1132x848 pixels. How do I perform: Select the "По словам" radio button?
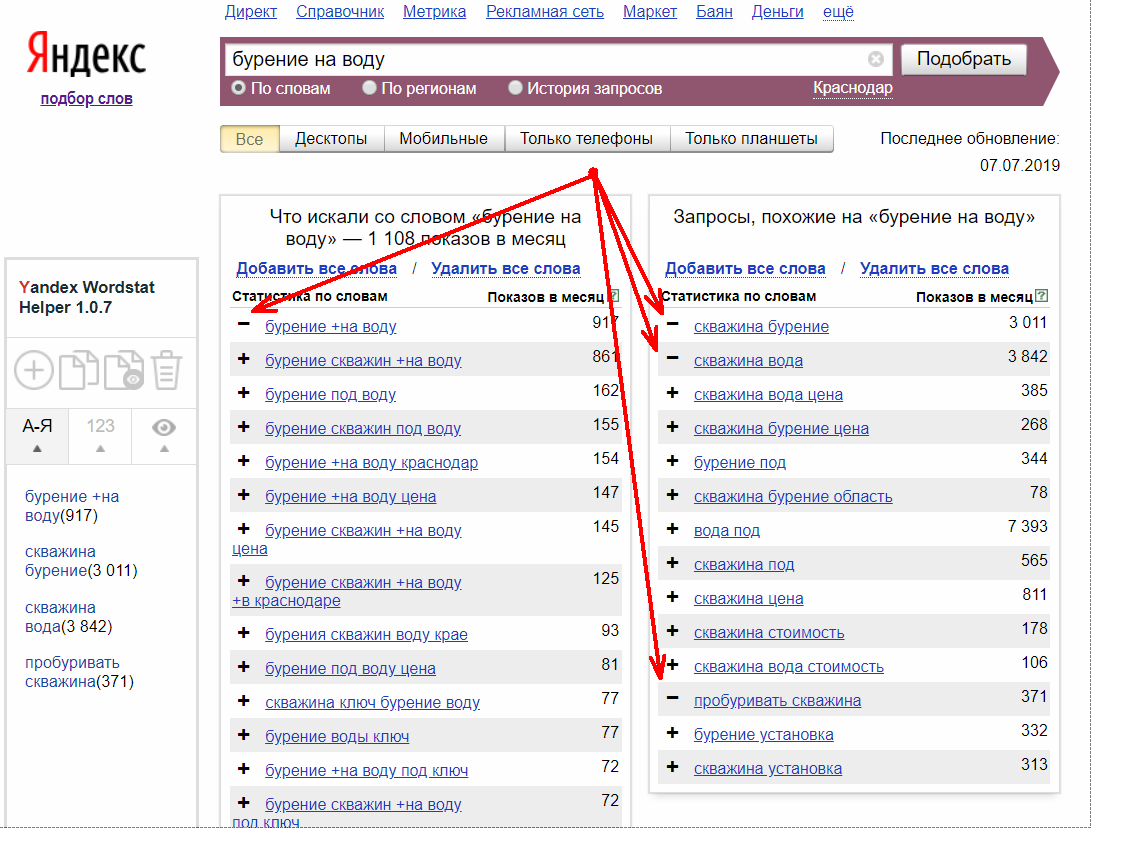point(238,88)
